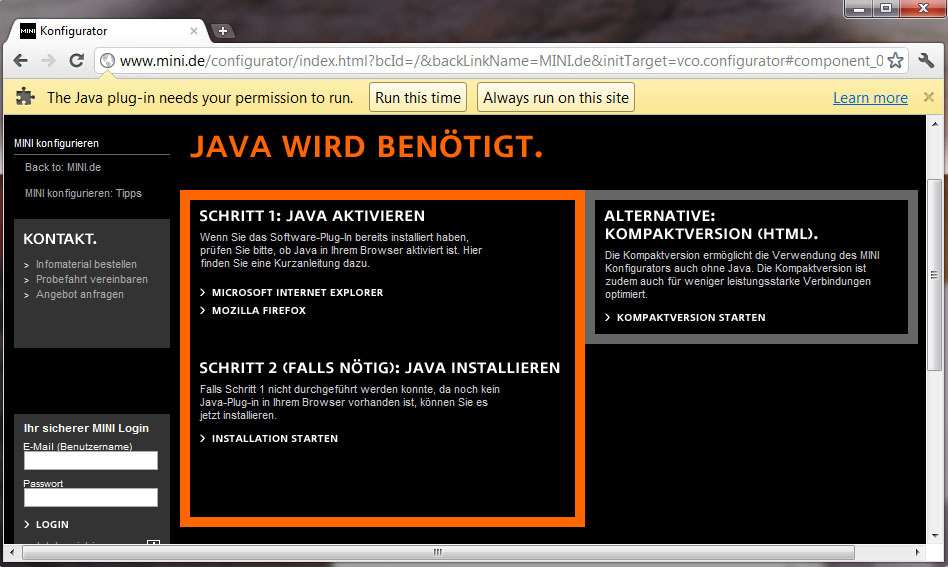Click the E-Mail (Benutzername) input field

pyautogui.click(x=90, y=461)
